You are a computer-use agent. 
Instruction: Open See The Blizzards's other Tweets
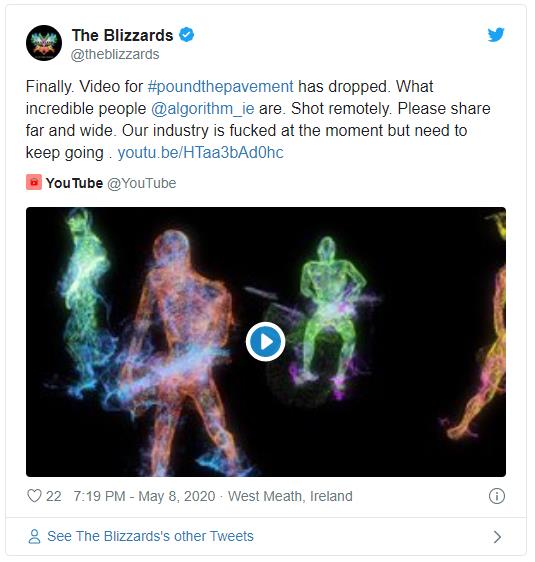pos(150,537)
